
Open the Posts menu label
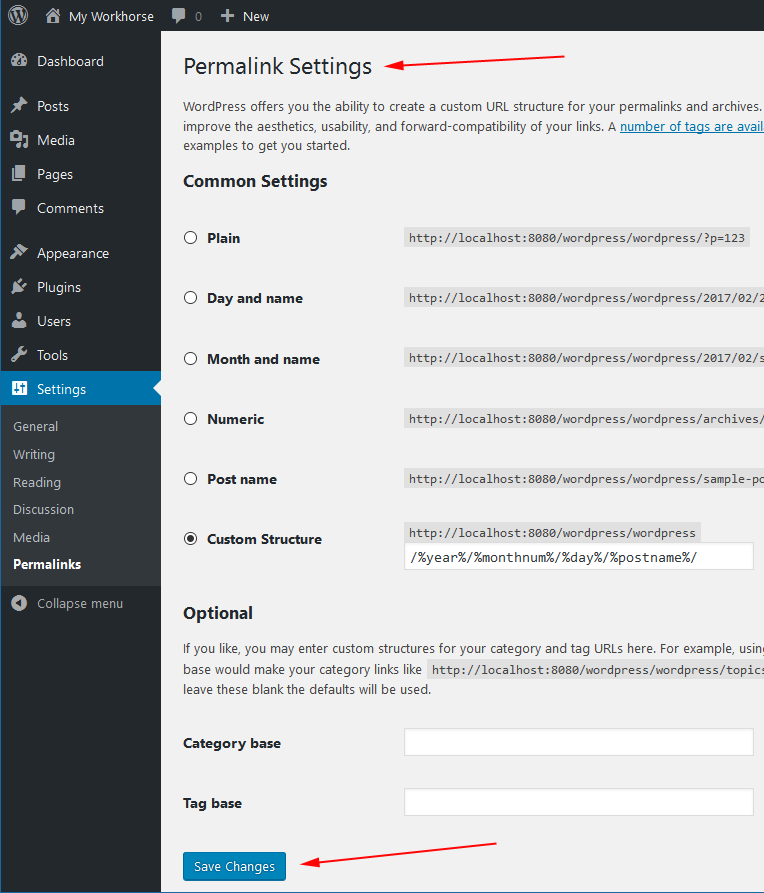tap(53, 106)
